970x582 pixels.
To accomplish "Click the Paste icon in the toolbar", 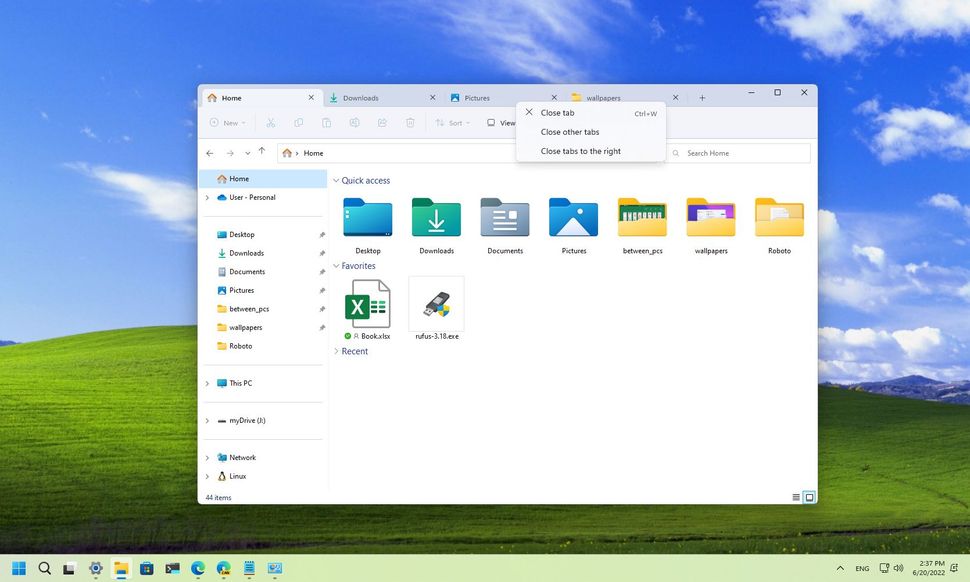I will click(326, 122).
